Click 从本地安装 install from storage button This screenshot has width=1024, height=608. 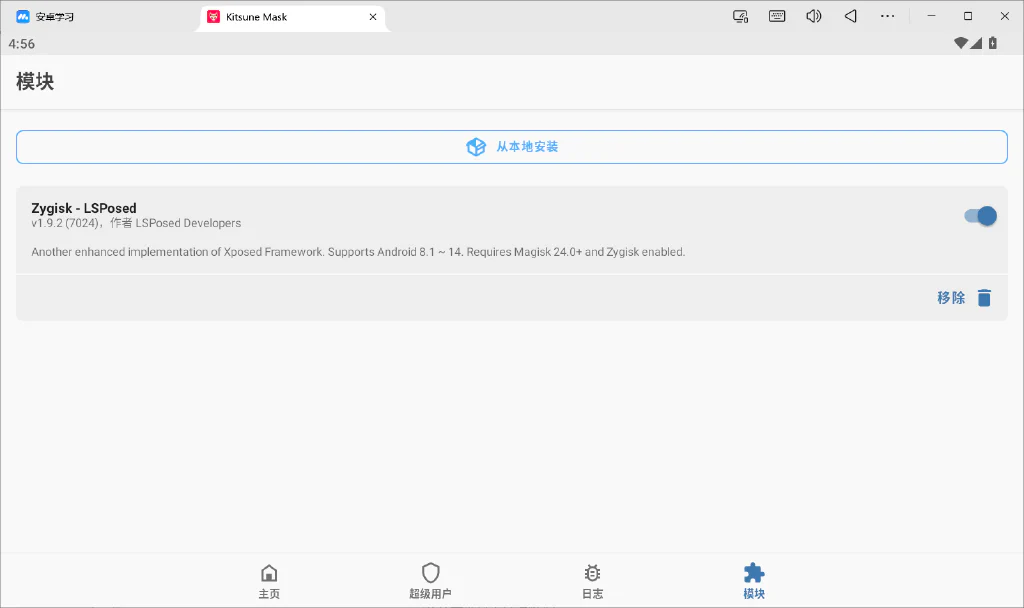click(x=512, y=147)
